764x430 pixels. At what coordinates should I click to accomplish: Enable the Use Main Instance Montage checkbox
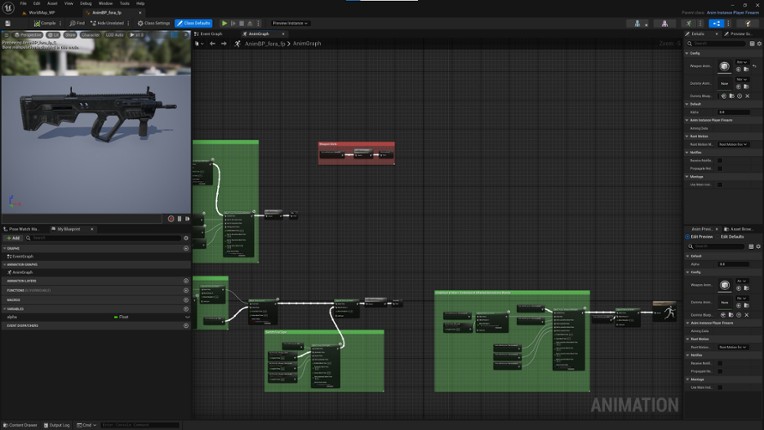(x=720, y=184)
